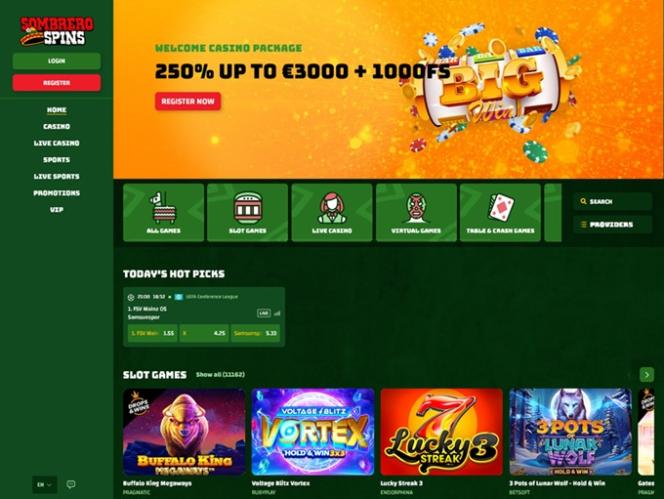The image size is (664, 499).
Task: Click the Register Now banner button
Action: click(188, 102)
